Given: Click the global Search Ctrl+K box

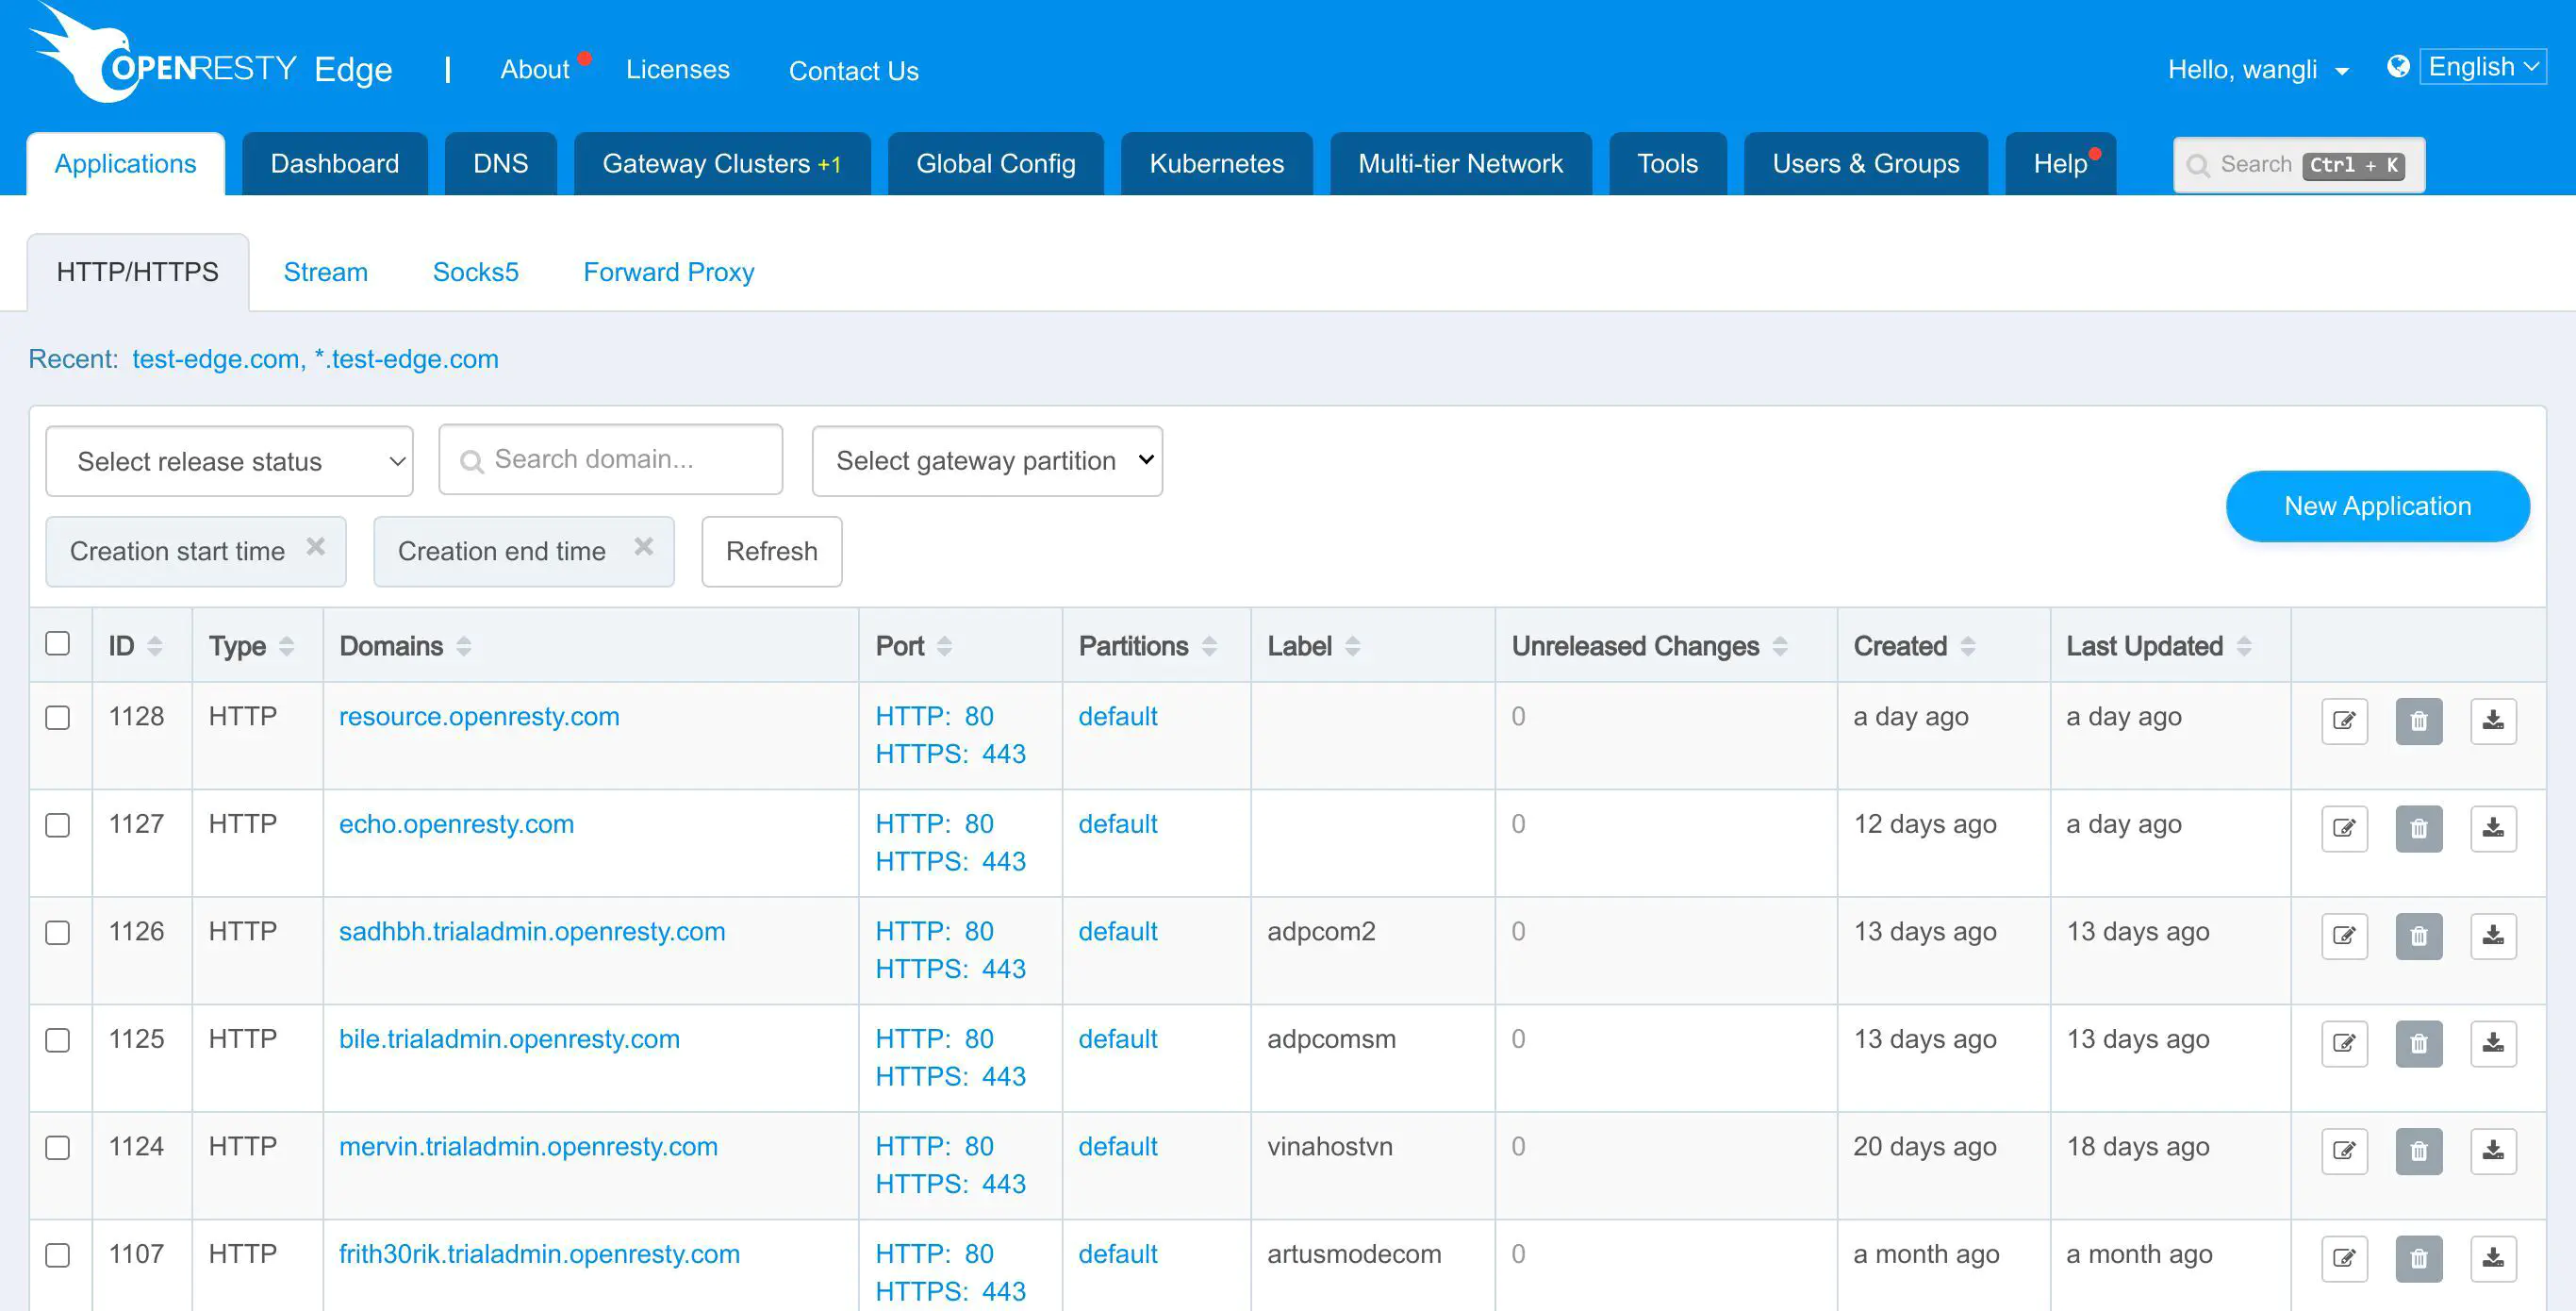Looking at the screenshot, I should tap(2299, 165).
